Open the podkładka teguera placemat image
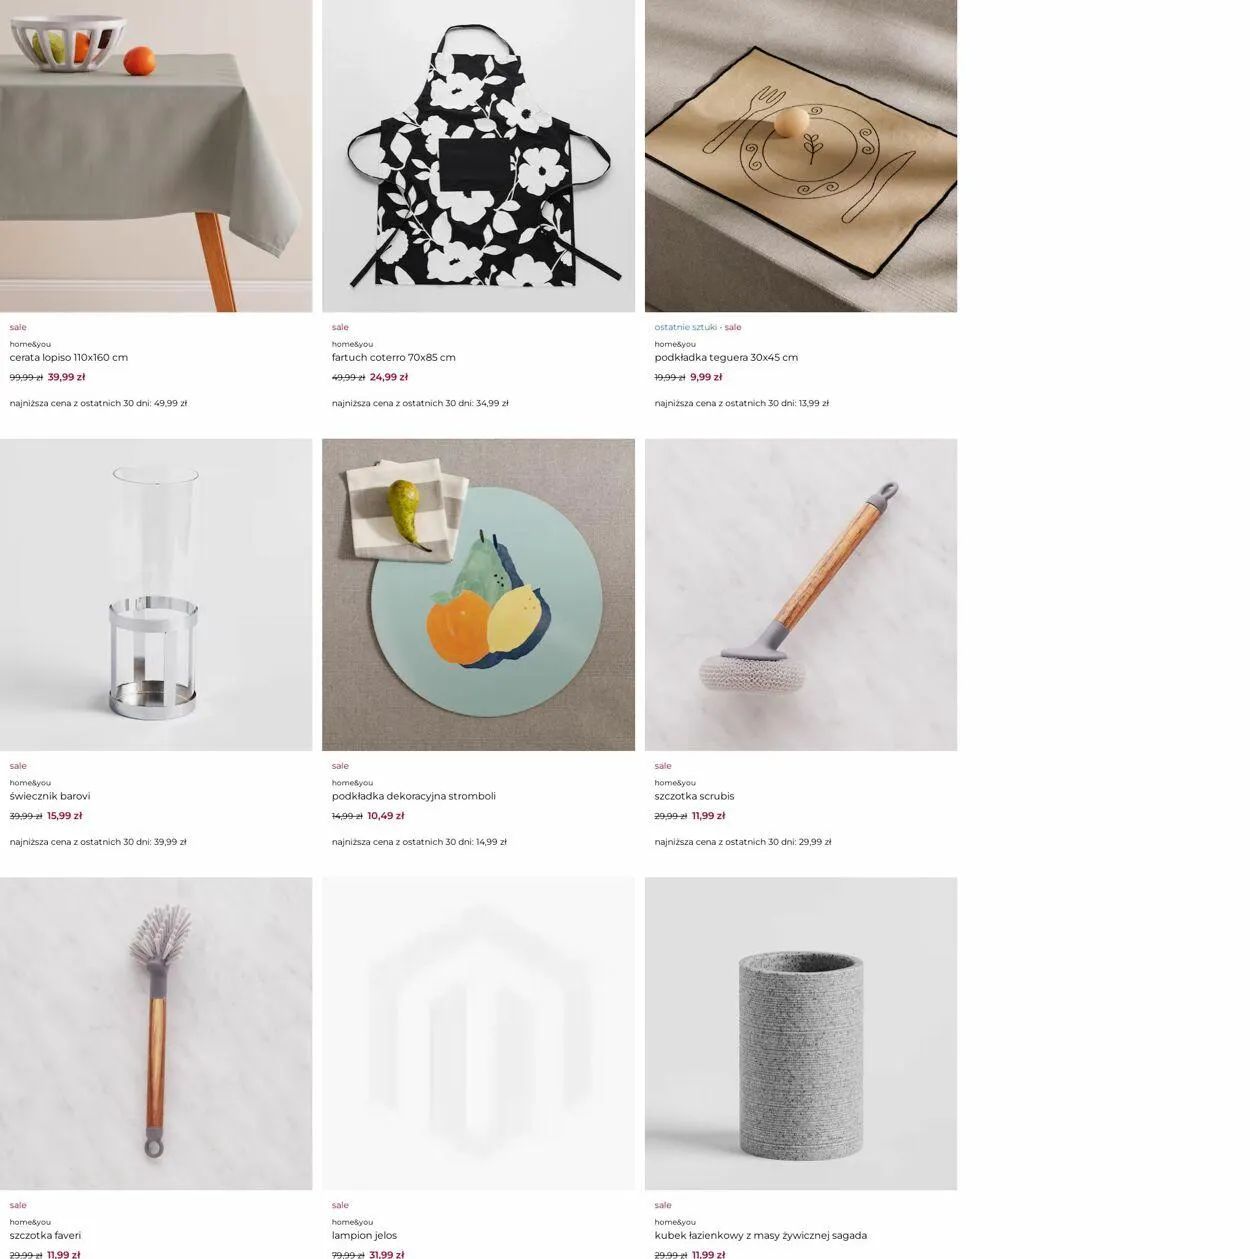The image size is (1250, 1259). coord(801,156)
